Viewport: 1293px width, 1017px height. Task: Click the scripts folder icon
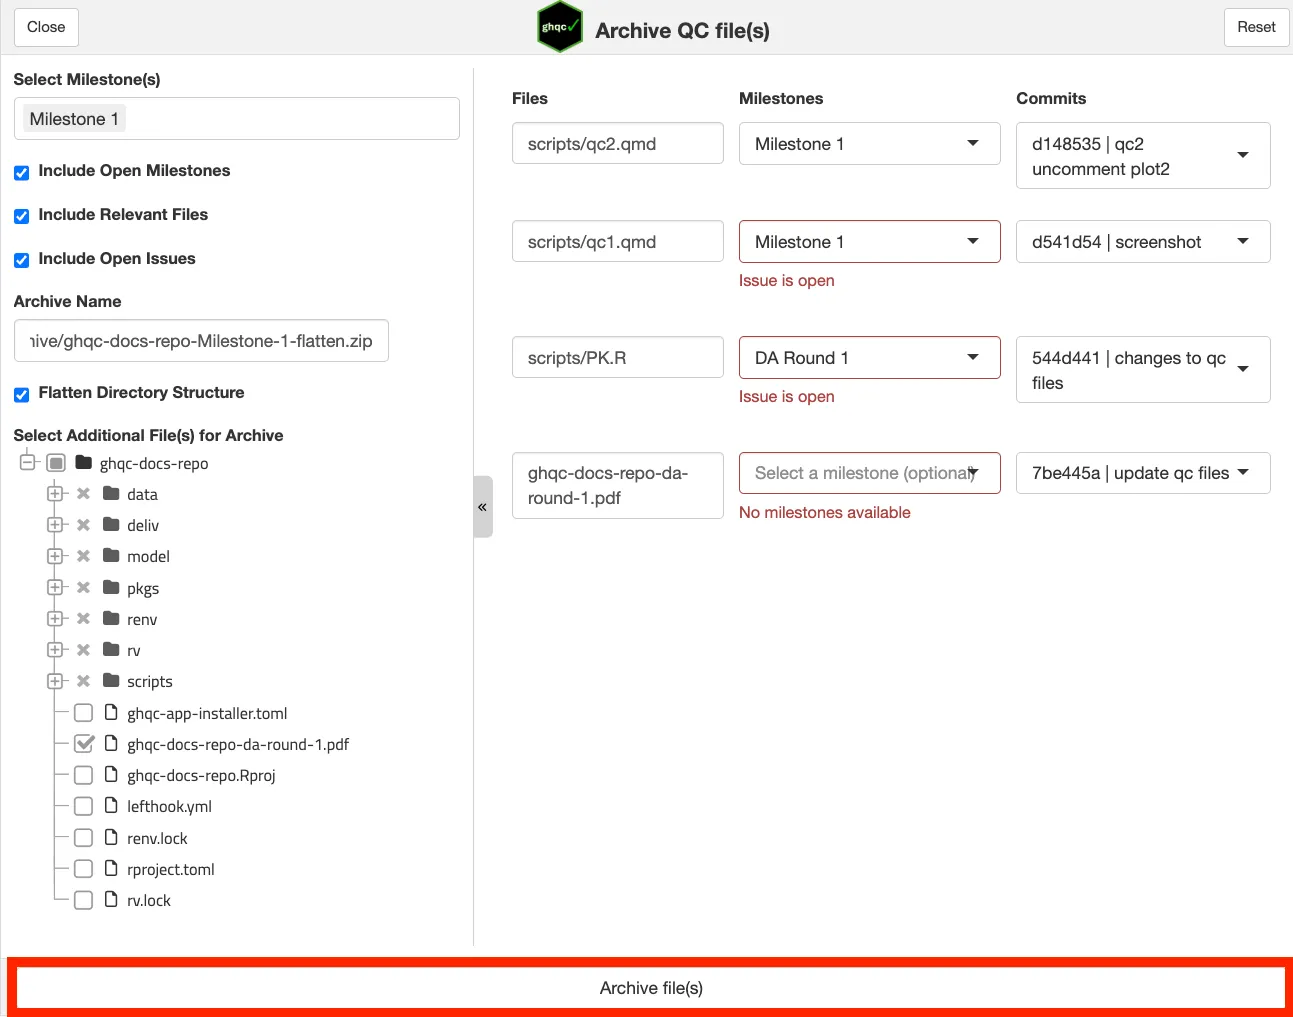[111, 681]
